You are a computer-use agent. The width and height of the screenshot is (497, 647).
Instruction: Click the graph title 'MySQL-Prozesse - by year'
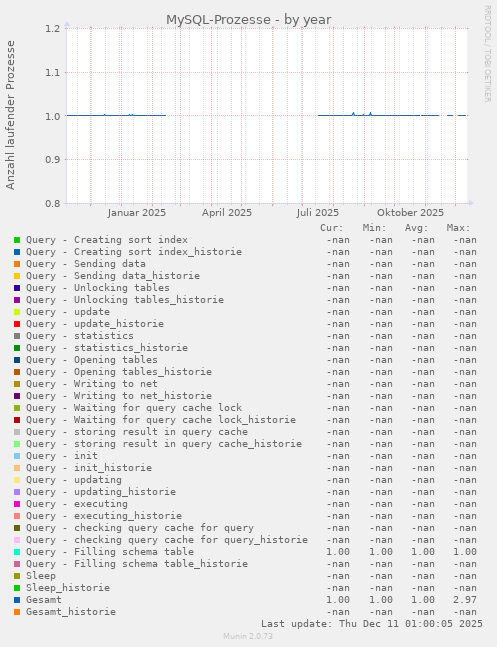pyautogui.click(x=248, y=19)
